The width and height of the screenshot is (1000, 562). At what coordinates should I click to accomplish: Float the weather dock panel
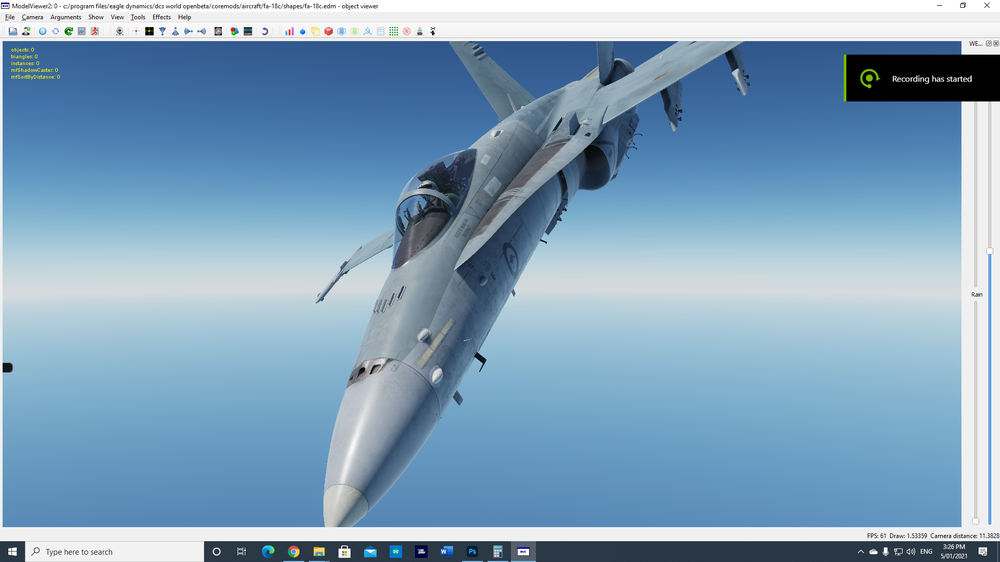coord(989,43)
